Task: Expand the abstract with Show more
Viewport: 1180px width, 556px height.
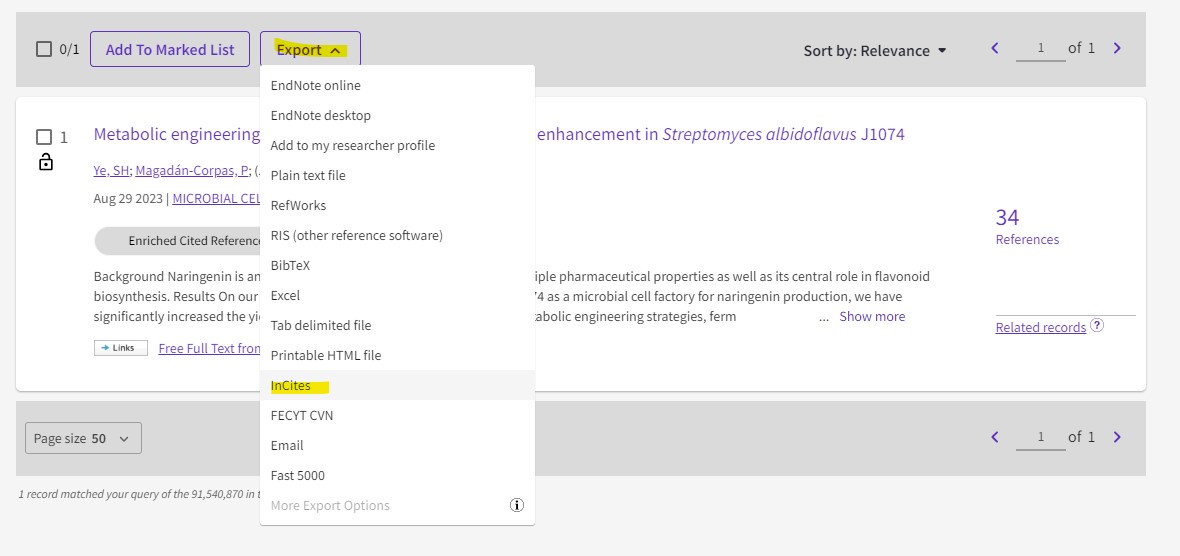Action: [x=871, y=316]
